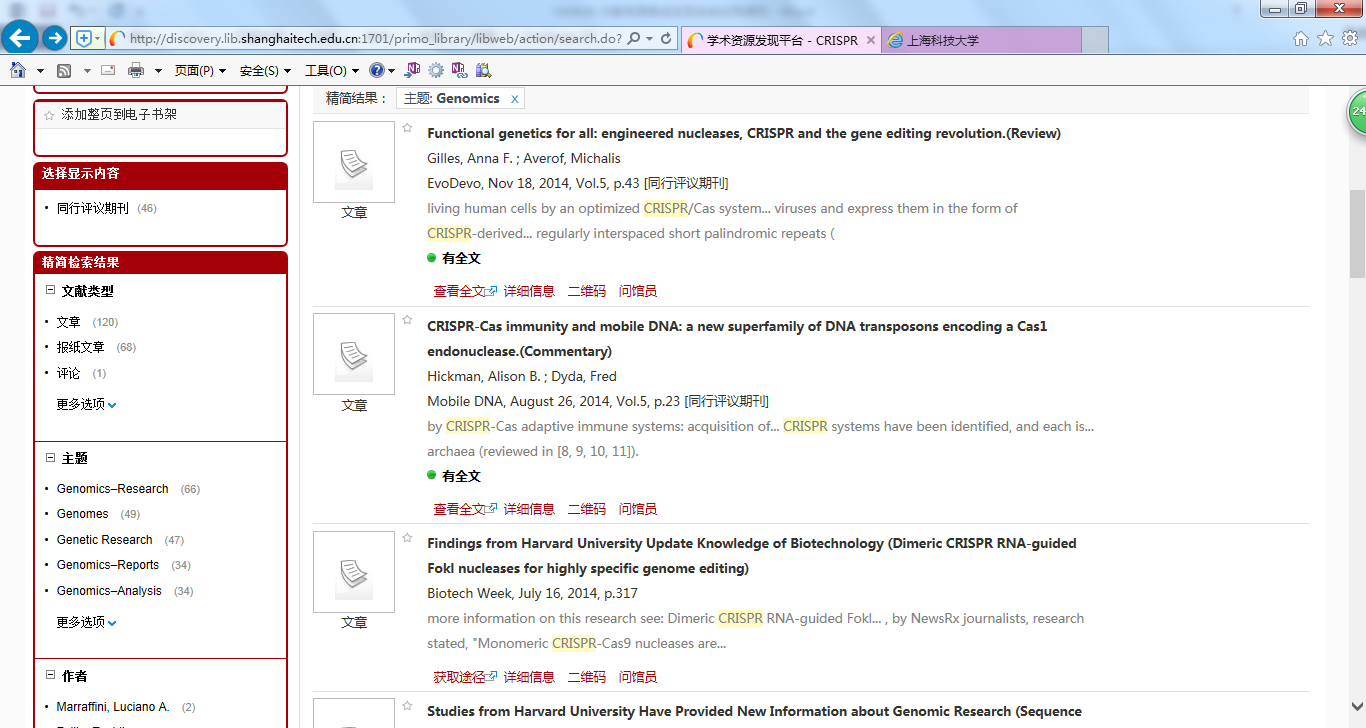Click the RSS feeds icon

click(x=64, y=71)
